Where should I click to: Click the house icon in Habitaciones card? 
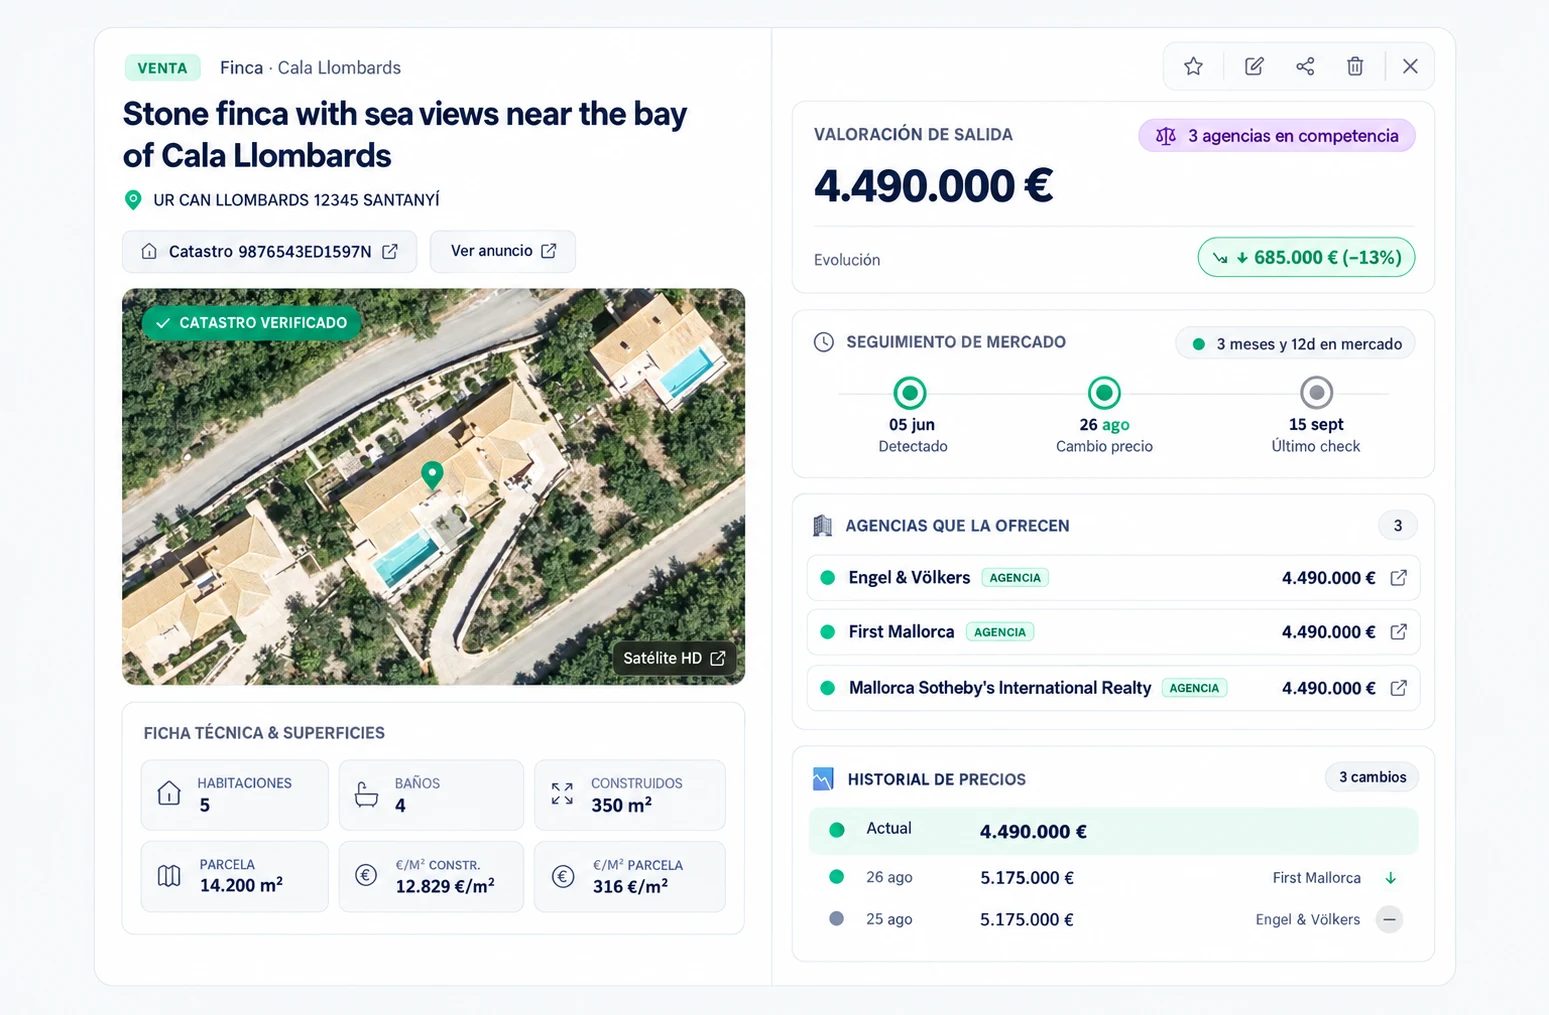[x=169, y=794]
